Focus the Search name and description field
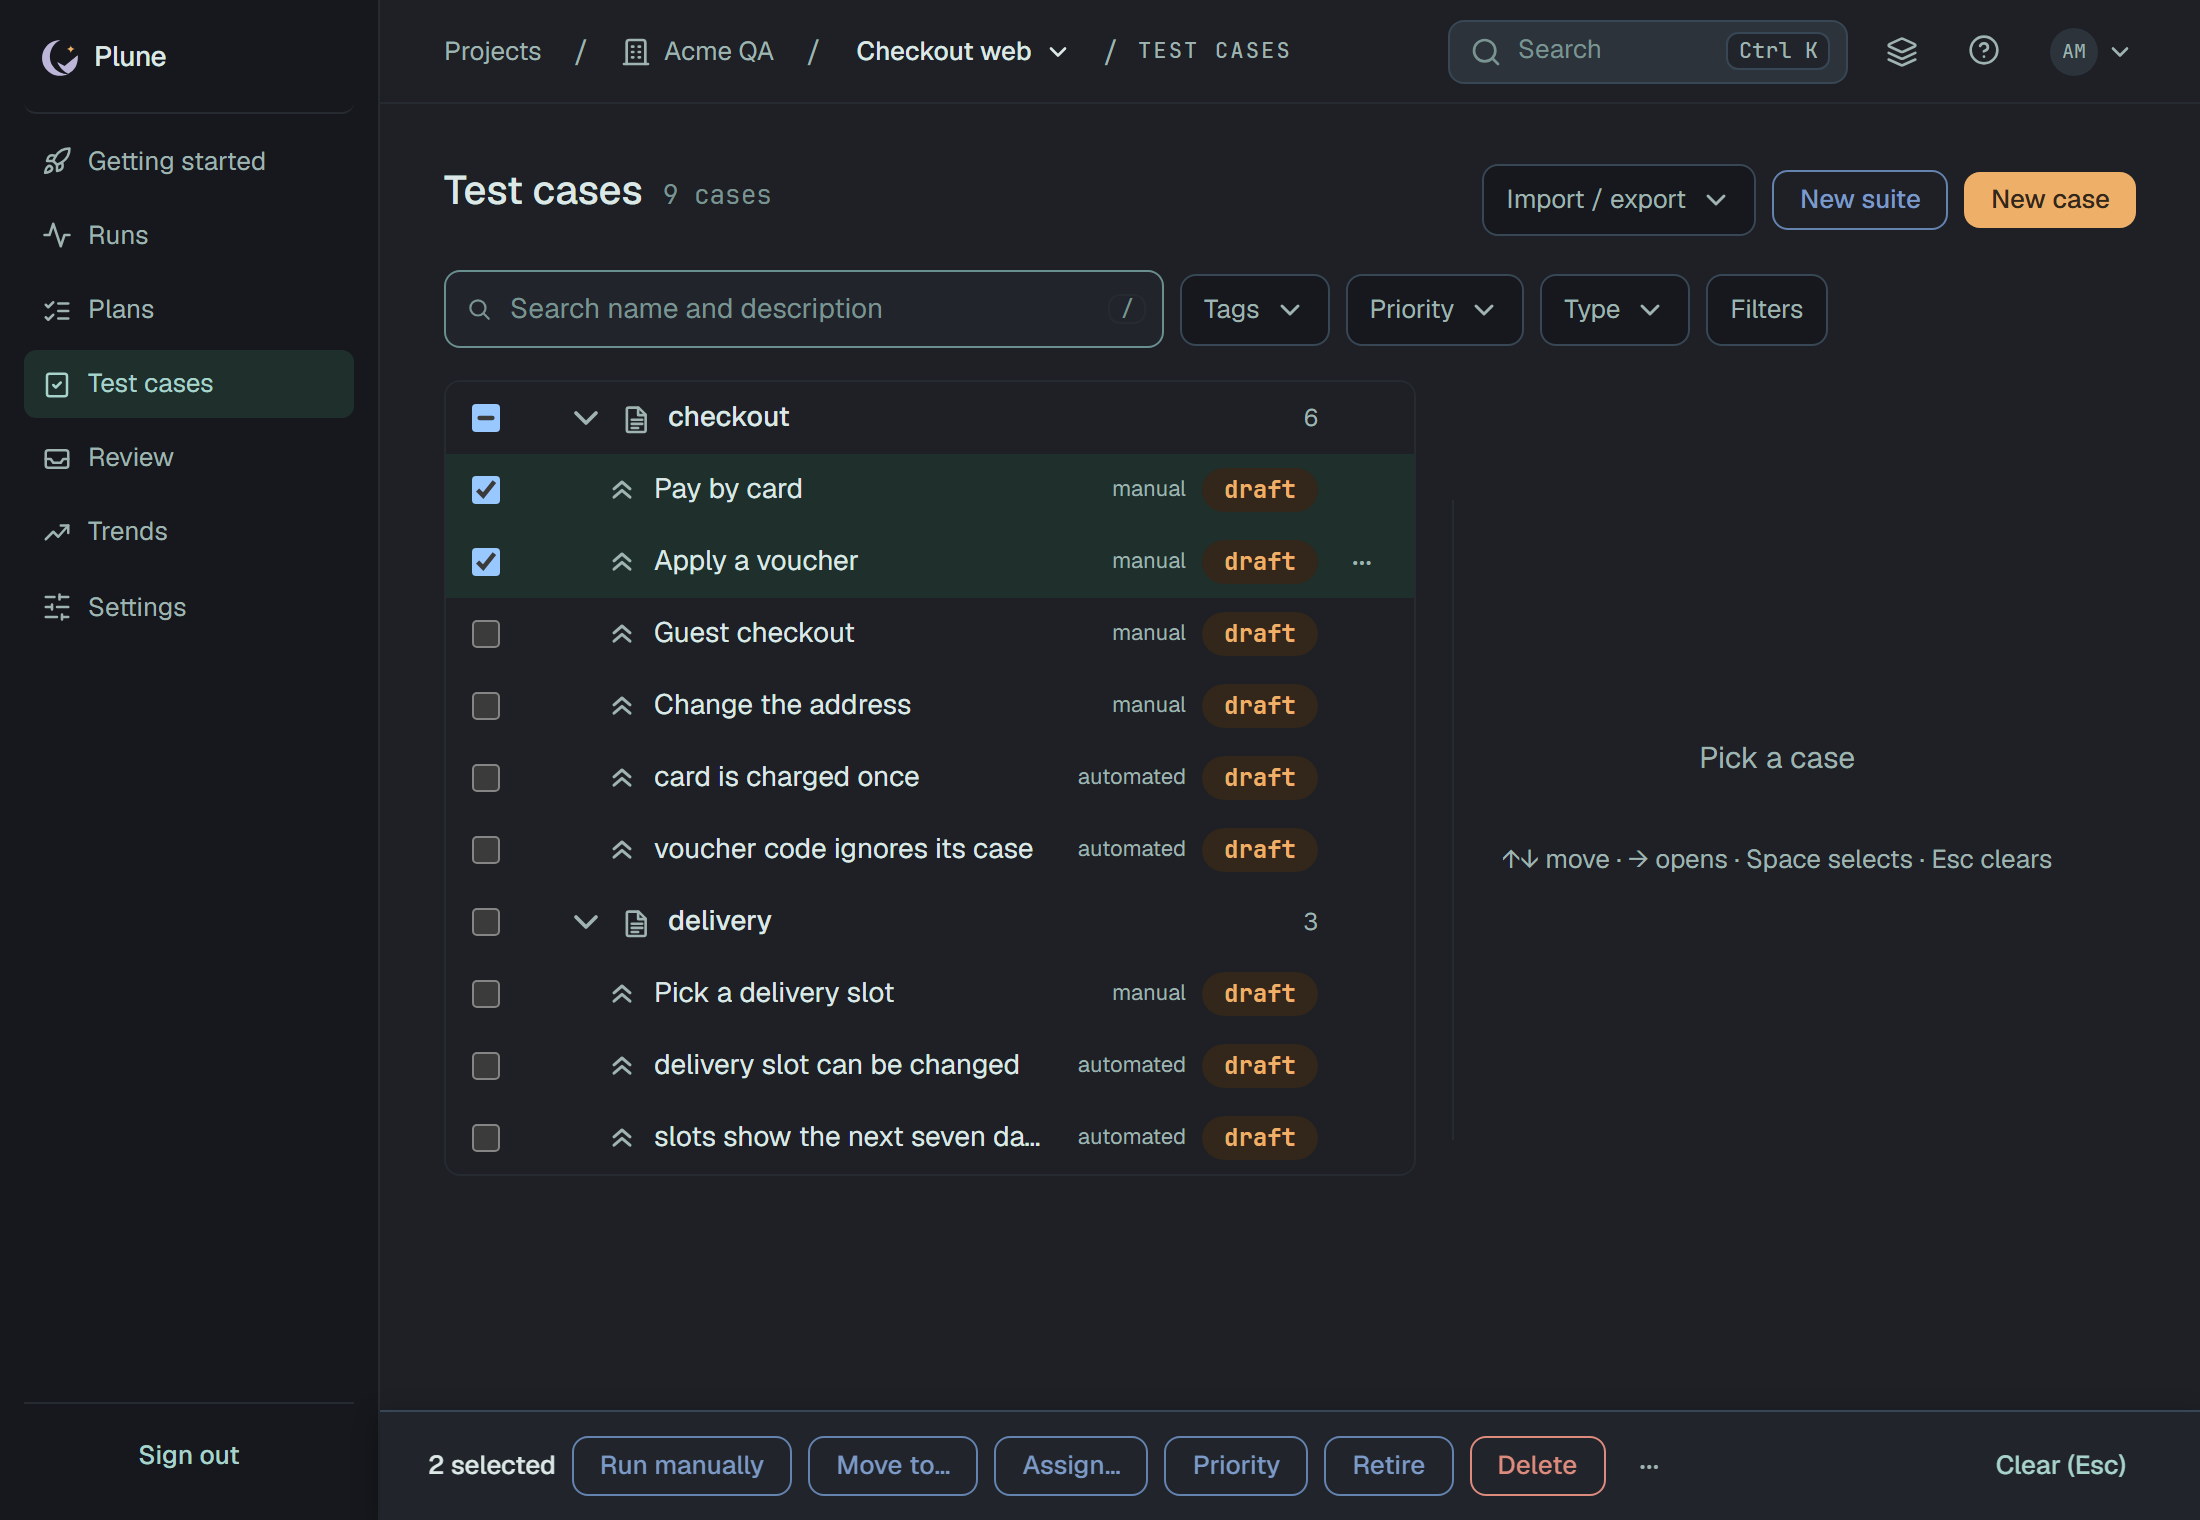2200x1520 pixels. click(803, 309)
